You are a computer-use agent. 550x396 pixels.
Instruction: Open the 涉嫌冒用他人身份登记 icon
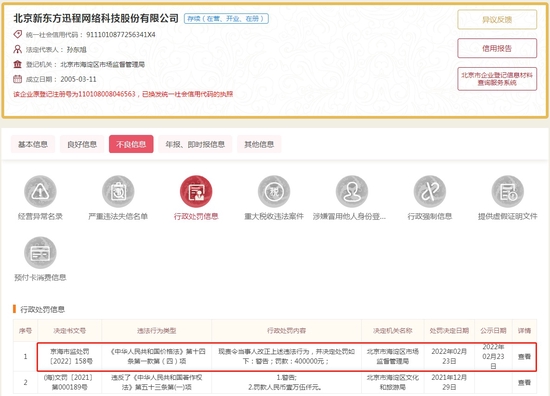point(352,192)
